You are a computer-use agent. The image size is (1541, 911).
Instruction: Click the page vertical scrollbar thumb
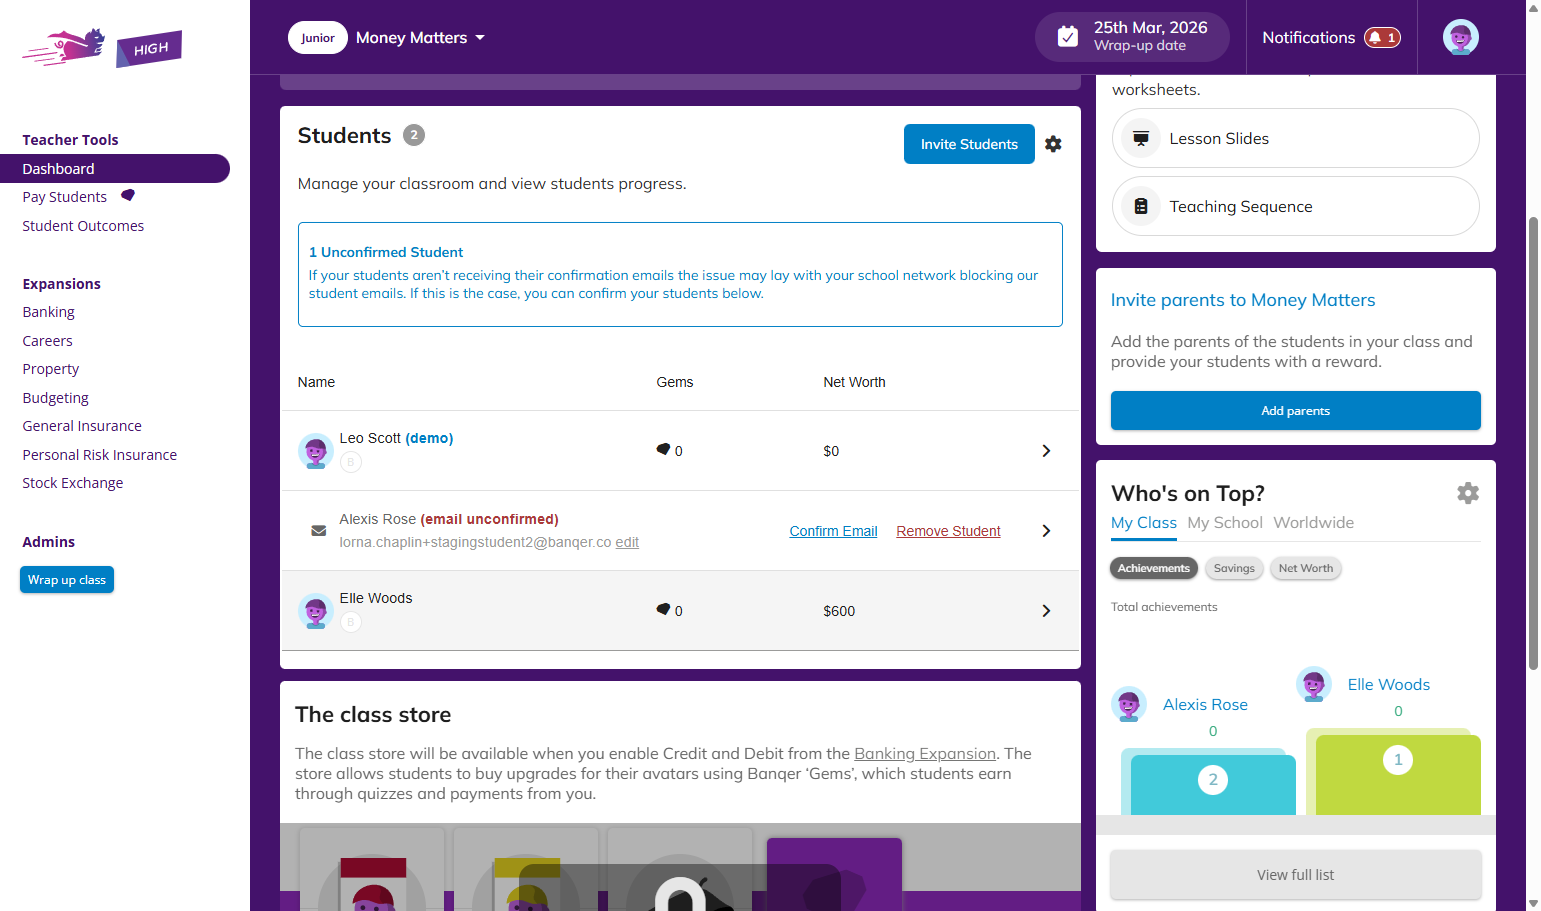1533,443
